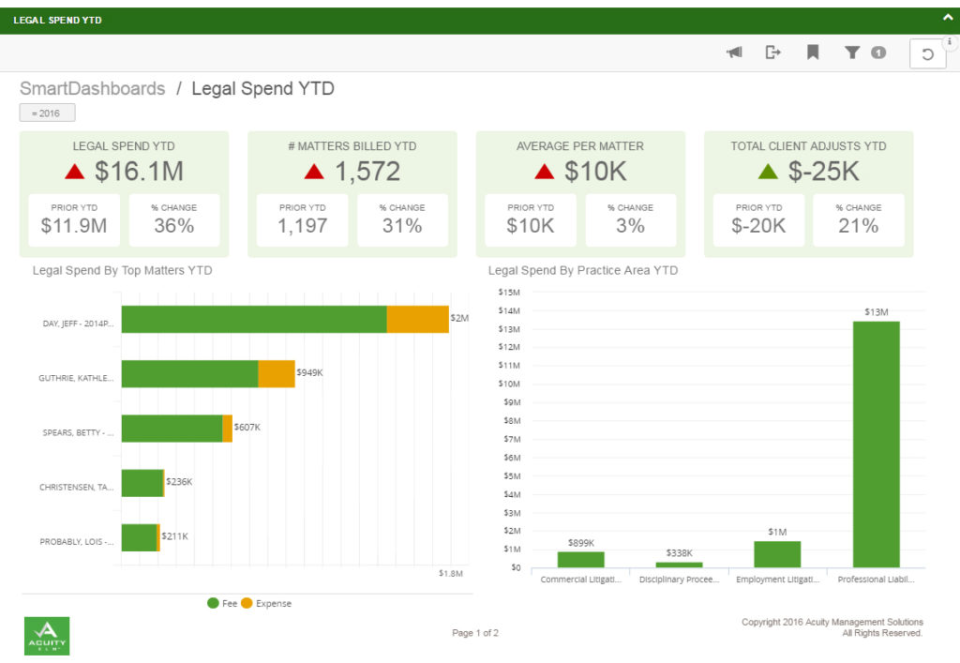Click the Acuity ELM logo
This screenshot has width=960, height=663.
(46, 636)
